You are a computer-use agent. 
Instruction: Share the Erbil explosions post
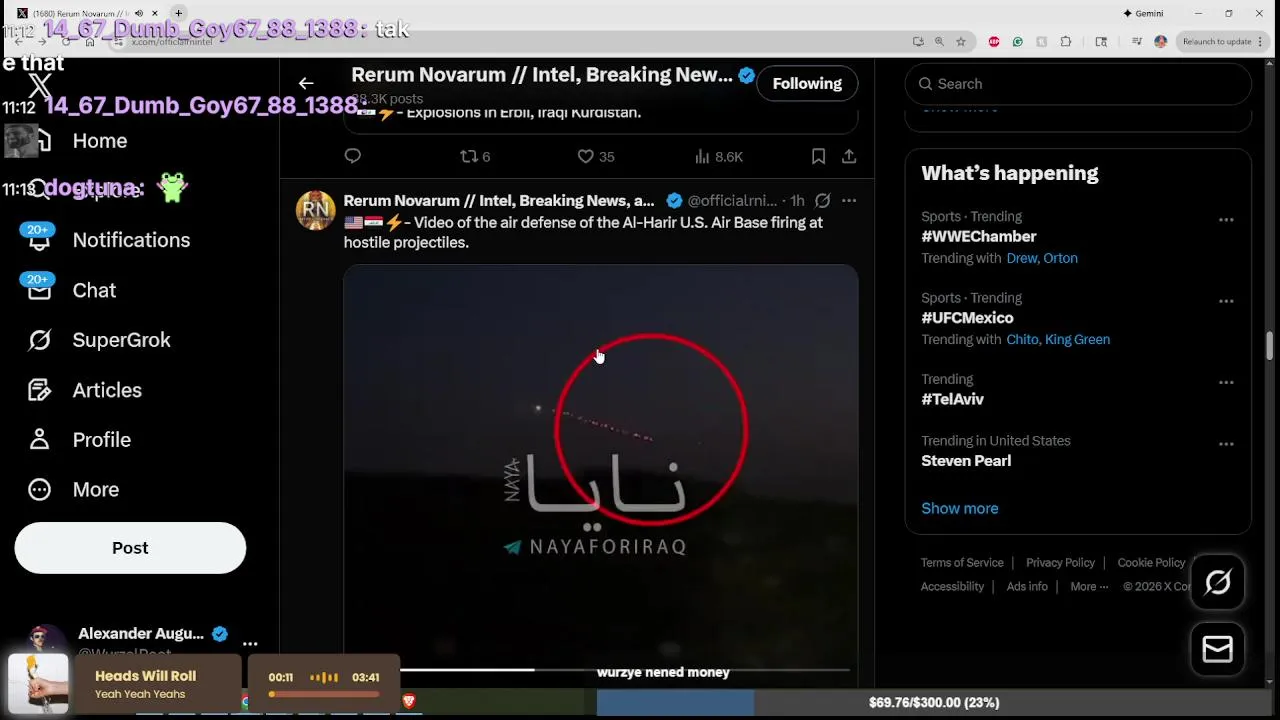point(848,156)
